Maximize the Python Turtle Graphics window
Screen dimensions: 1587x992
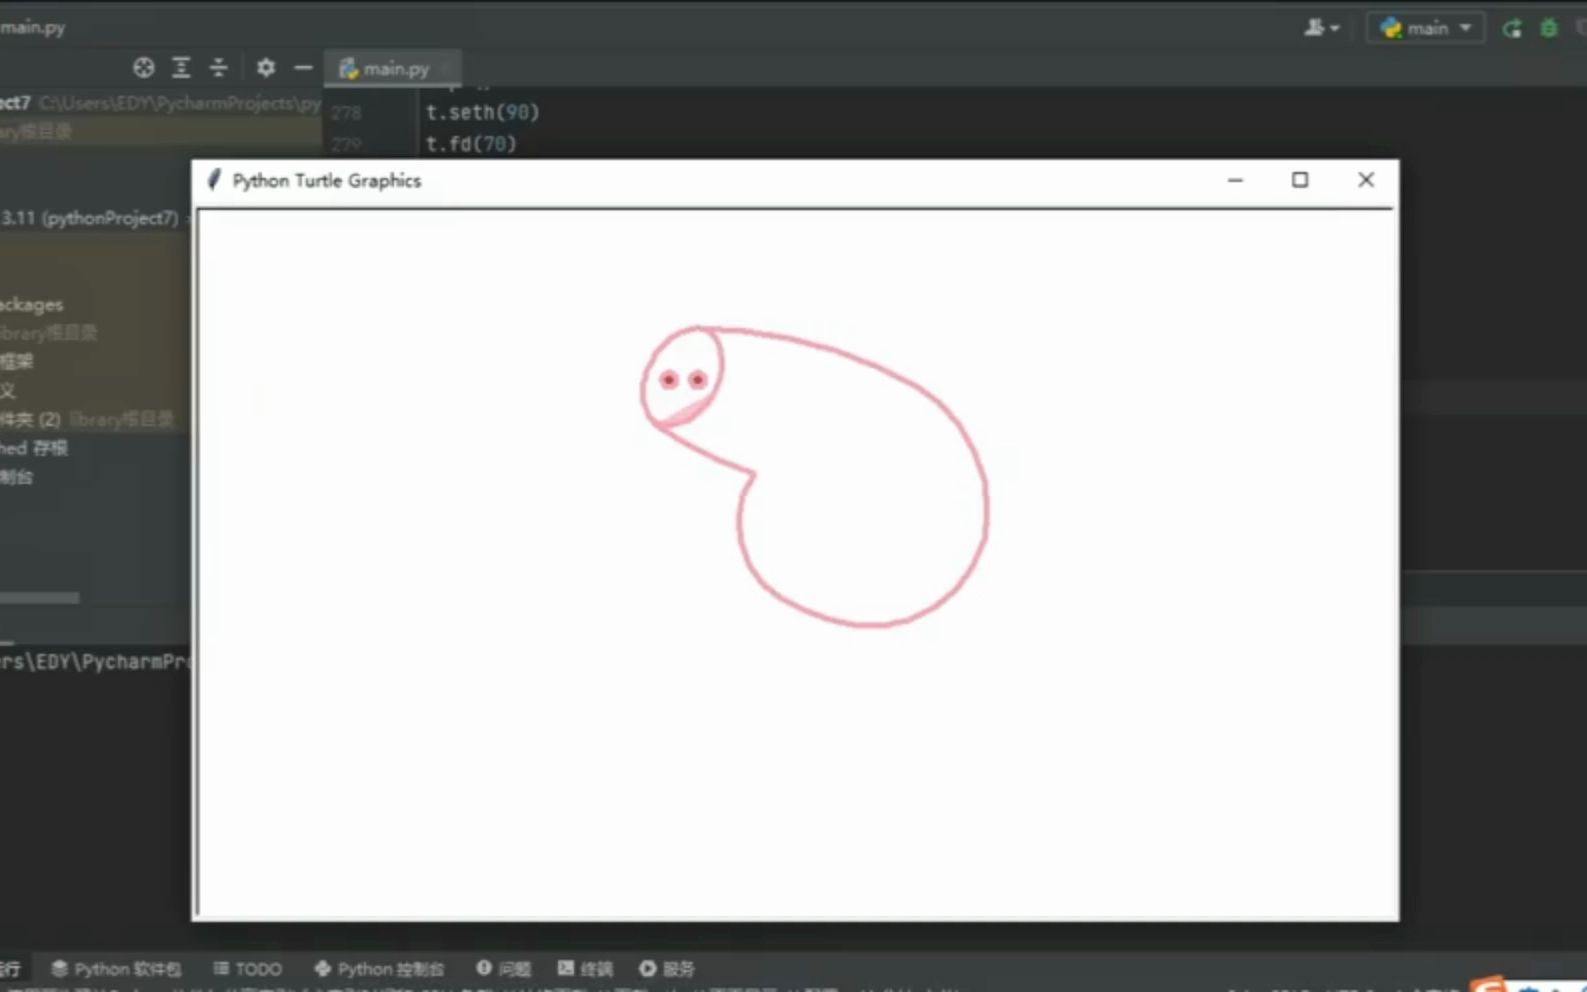(1300, 180)
